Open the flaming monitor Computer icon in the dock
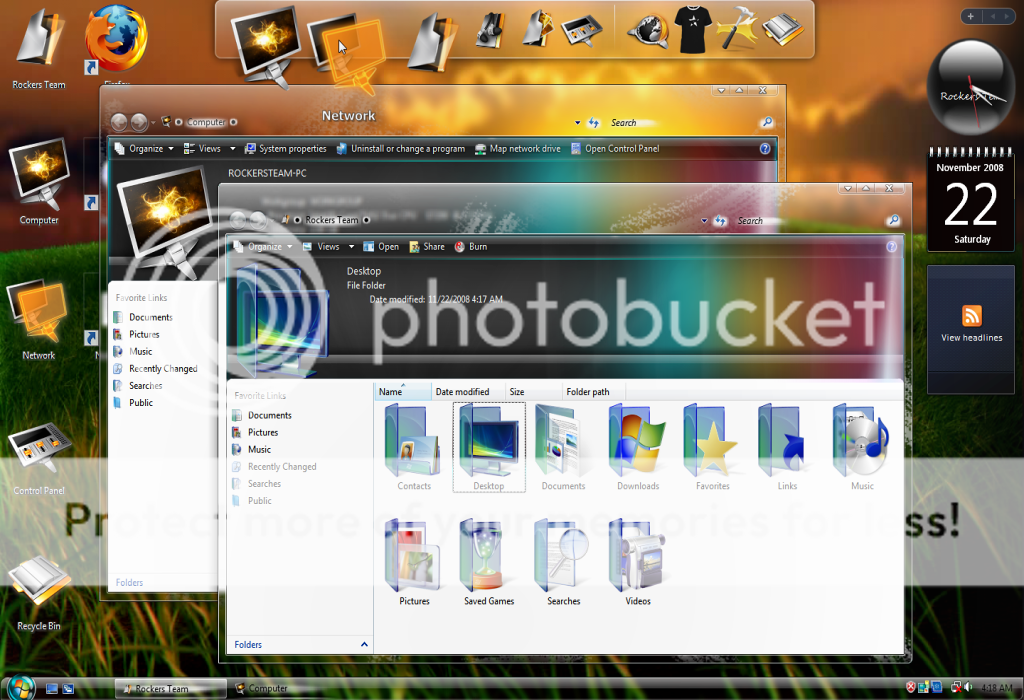Screen dimensions: 1024x700 click(x=266, y=44)
